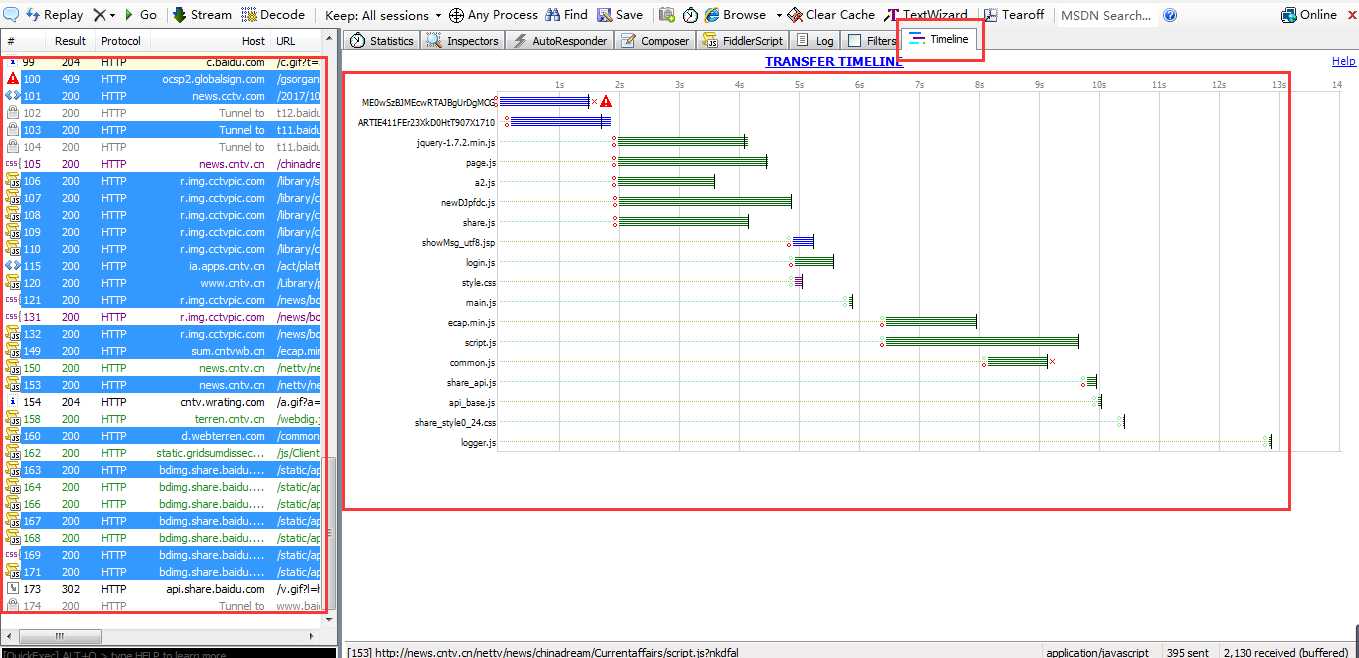Screen dimensions: 1359x658
Task: Click the script.js timeline bar
Action: pos(982,342)
